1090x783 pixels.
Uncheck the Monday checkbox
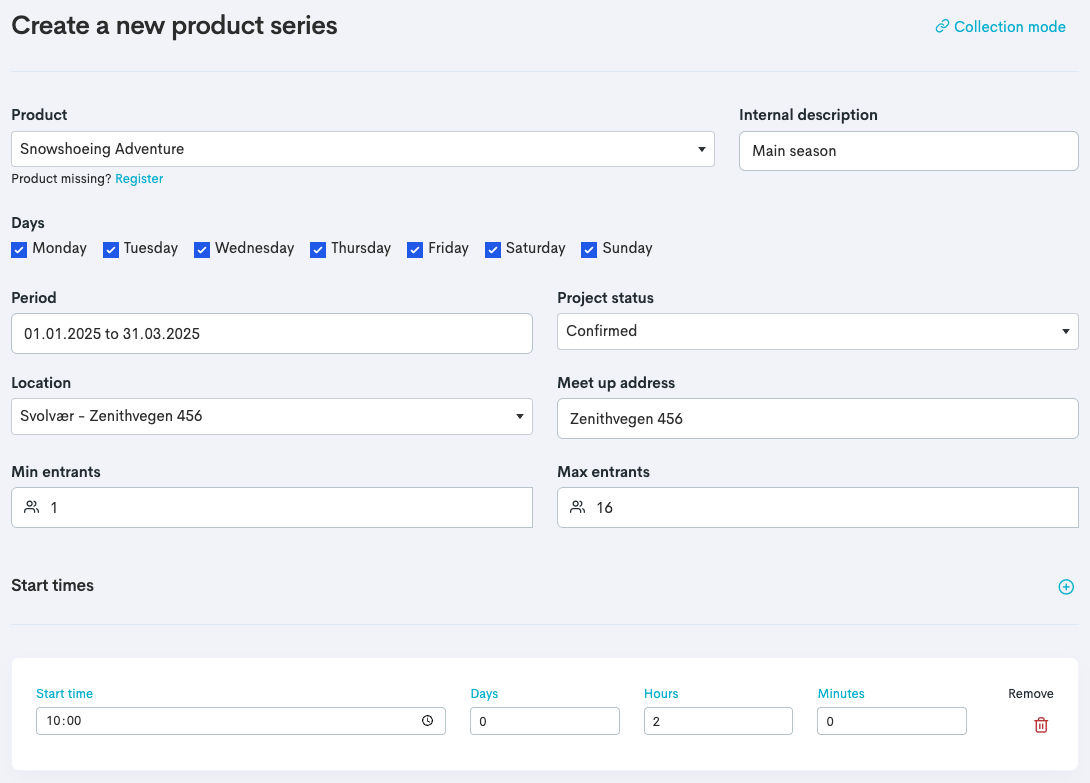pyautogui.click(x=19, y=249)
